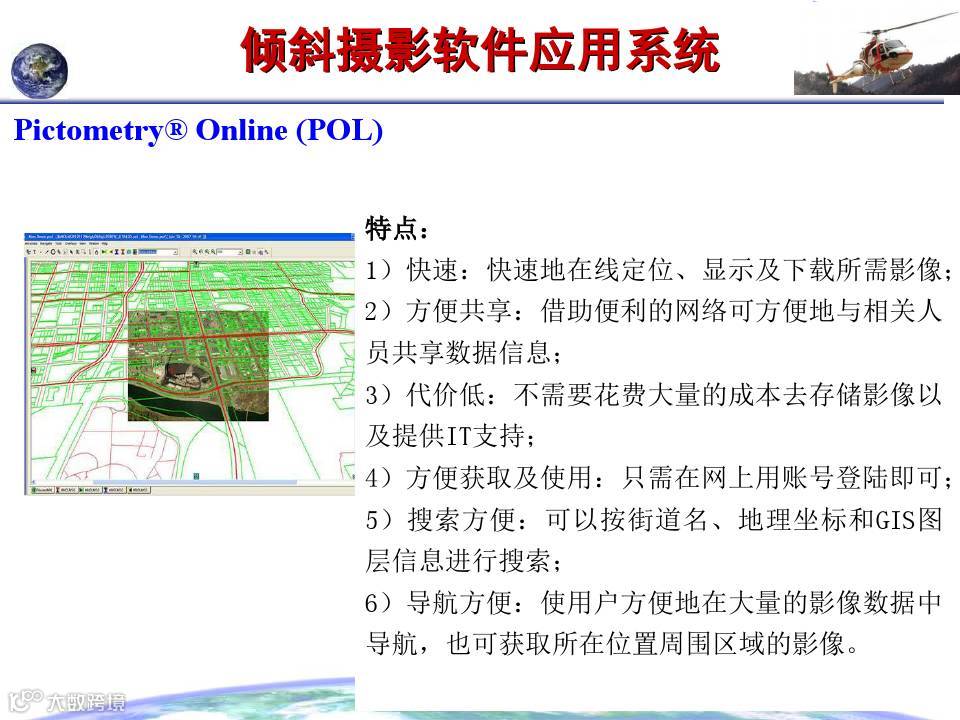Click the small teal marker icon on the map
The image size is (960, 720).
[197, 476]
